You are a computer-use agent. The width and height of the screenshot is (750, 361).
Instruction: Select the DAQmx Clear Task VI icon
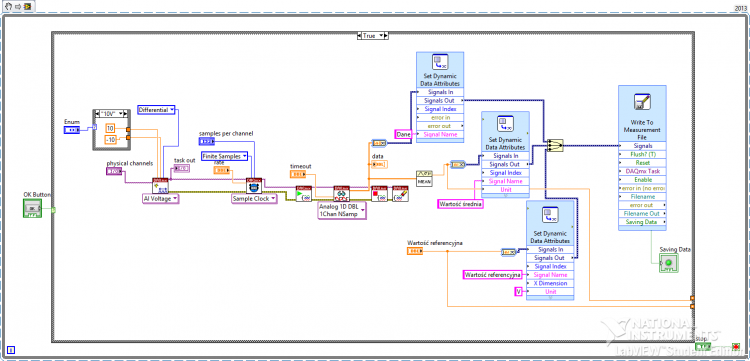pos(400,193)
